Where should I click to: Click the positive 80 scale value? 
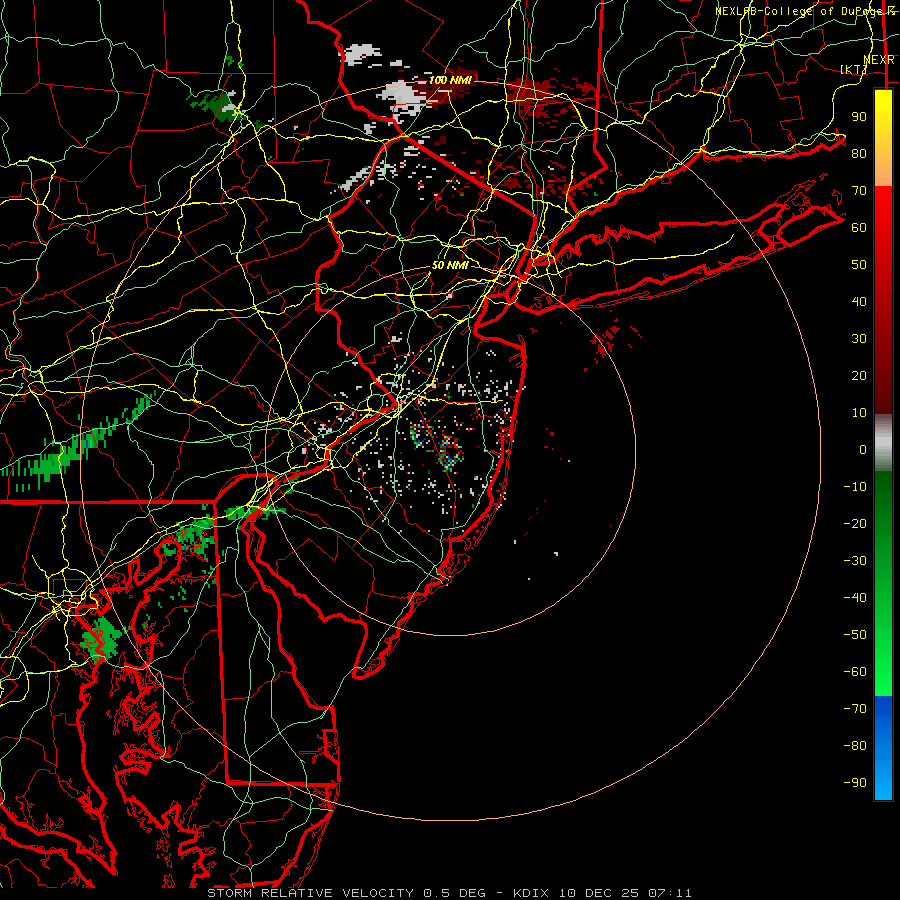coord(859,153)
